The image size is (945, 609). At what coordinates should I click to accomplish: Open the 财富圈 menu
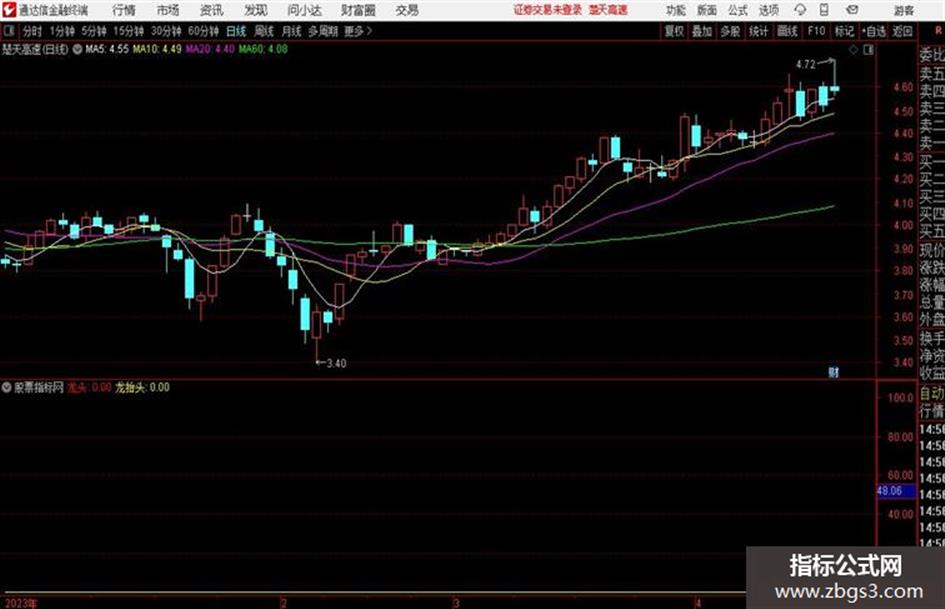pyautogui.click(x=358, y=10)
